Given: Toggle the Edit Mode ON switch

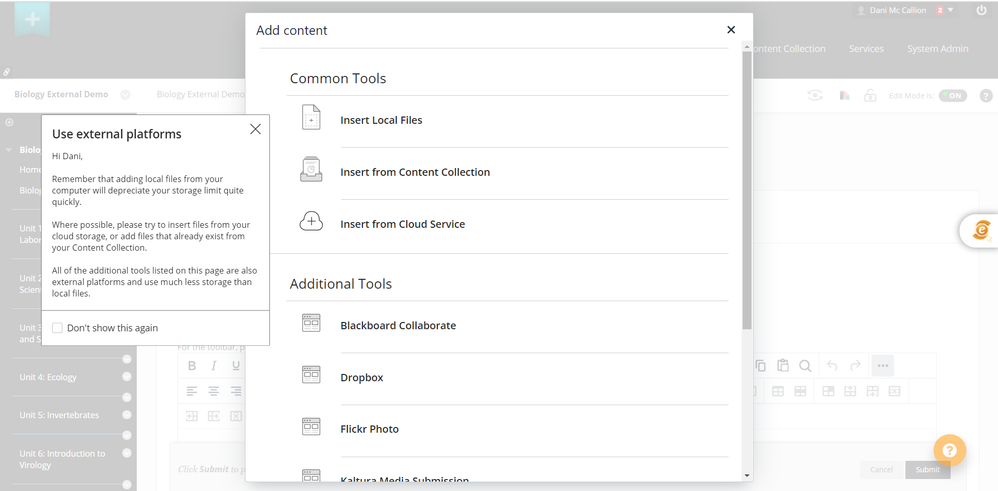Looking at the screenshot, I should tap(953, 96).
